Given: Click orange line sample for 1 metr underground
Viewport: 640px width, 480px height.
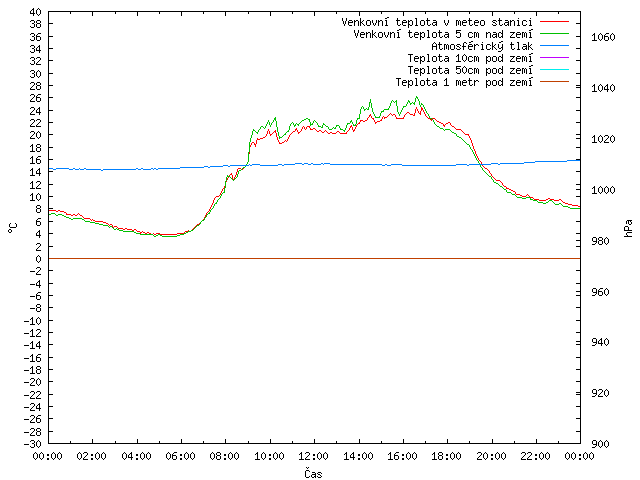Looking at the screenshot, I should pos(554,82).
